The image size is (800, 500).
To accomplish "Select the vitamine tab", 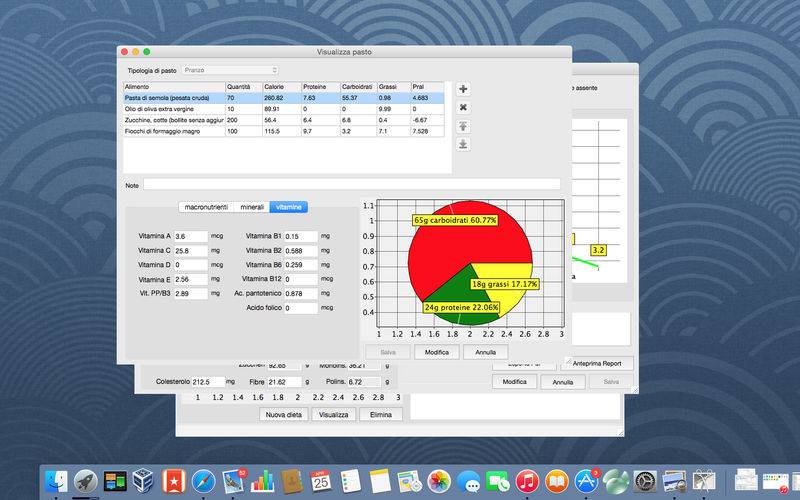I will [289, 206].
